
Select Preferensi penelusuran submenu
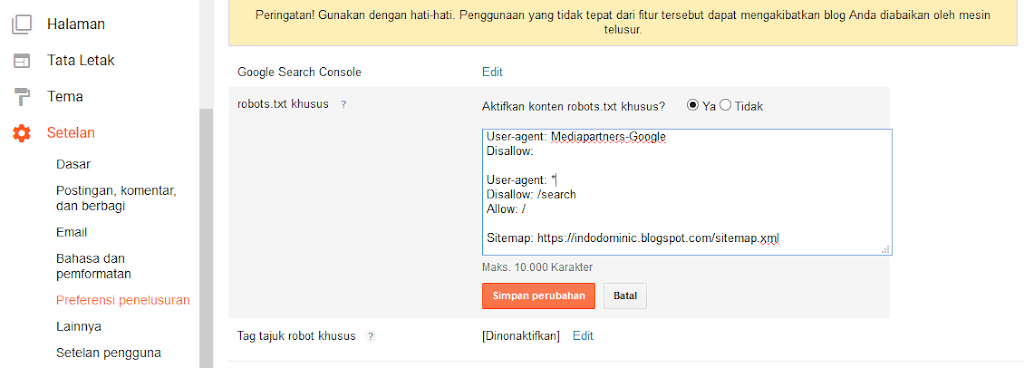tap(123, 300)
